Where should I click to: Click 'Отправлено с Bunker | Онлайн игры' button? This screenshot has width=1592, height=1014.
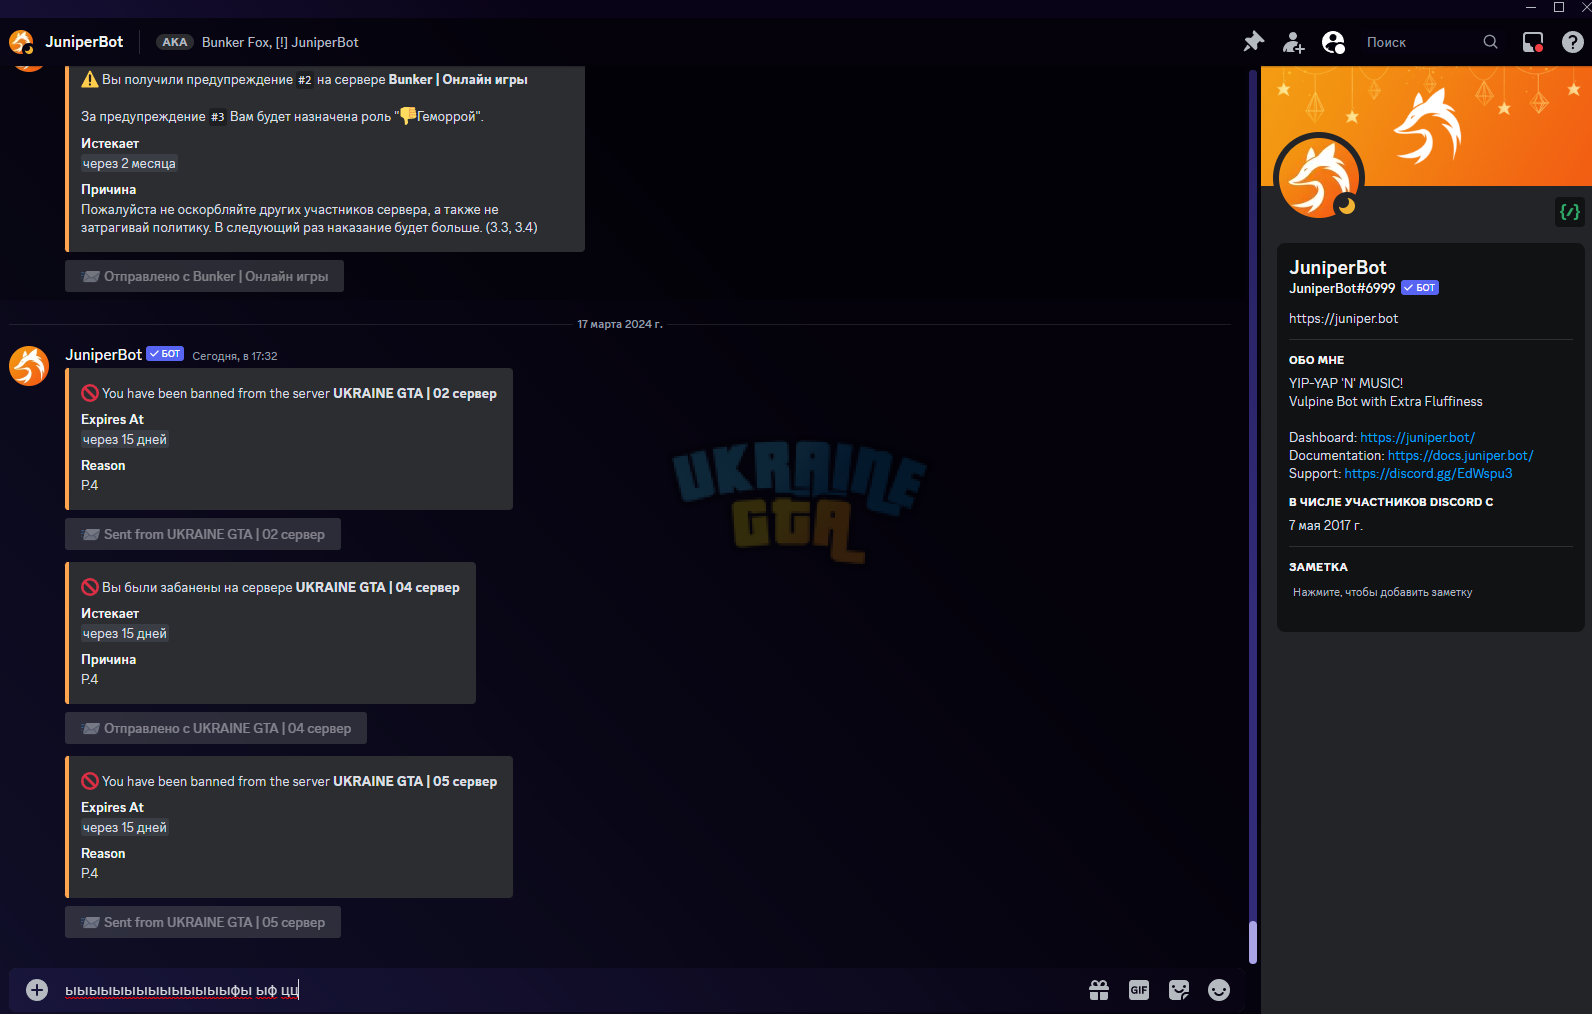[204, 276]
